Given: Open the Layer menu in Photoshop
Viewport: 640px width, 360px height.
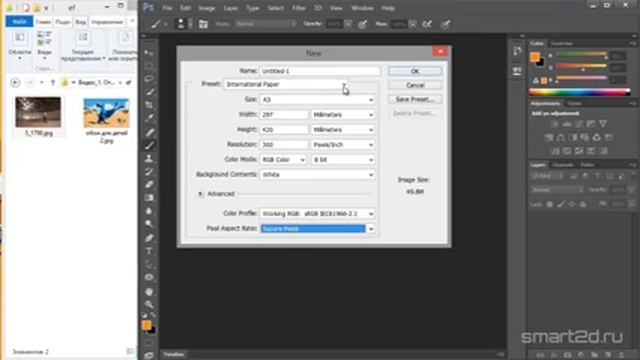Looking at the screenshot, I should [231, 8].
